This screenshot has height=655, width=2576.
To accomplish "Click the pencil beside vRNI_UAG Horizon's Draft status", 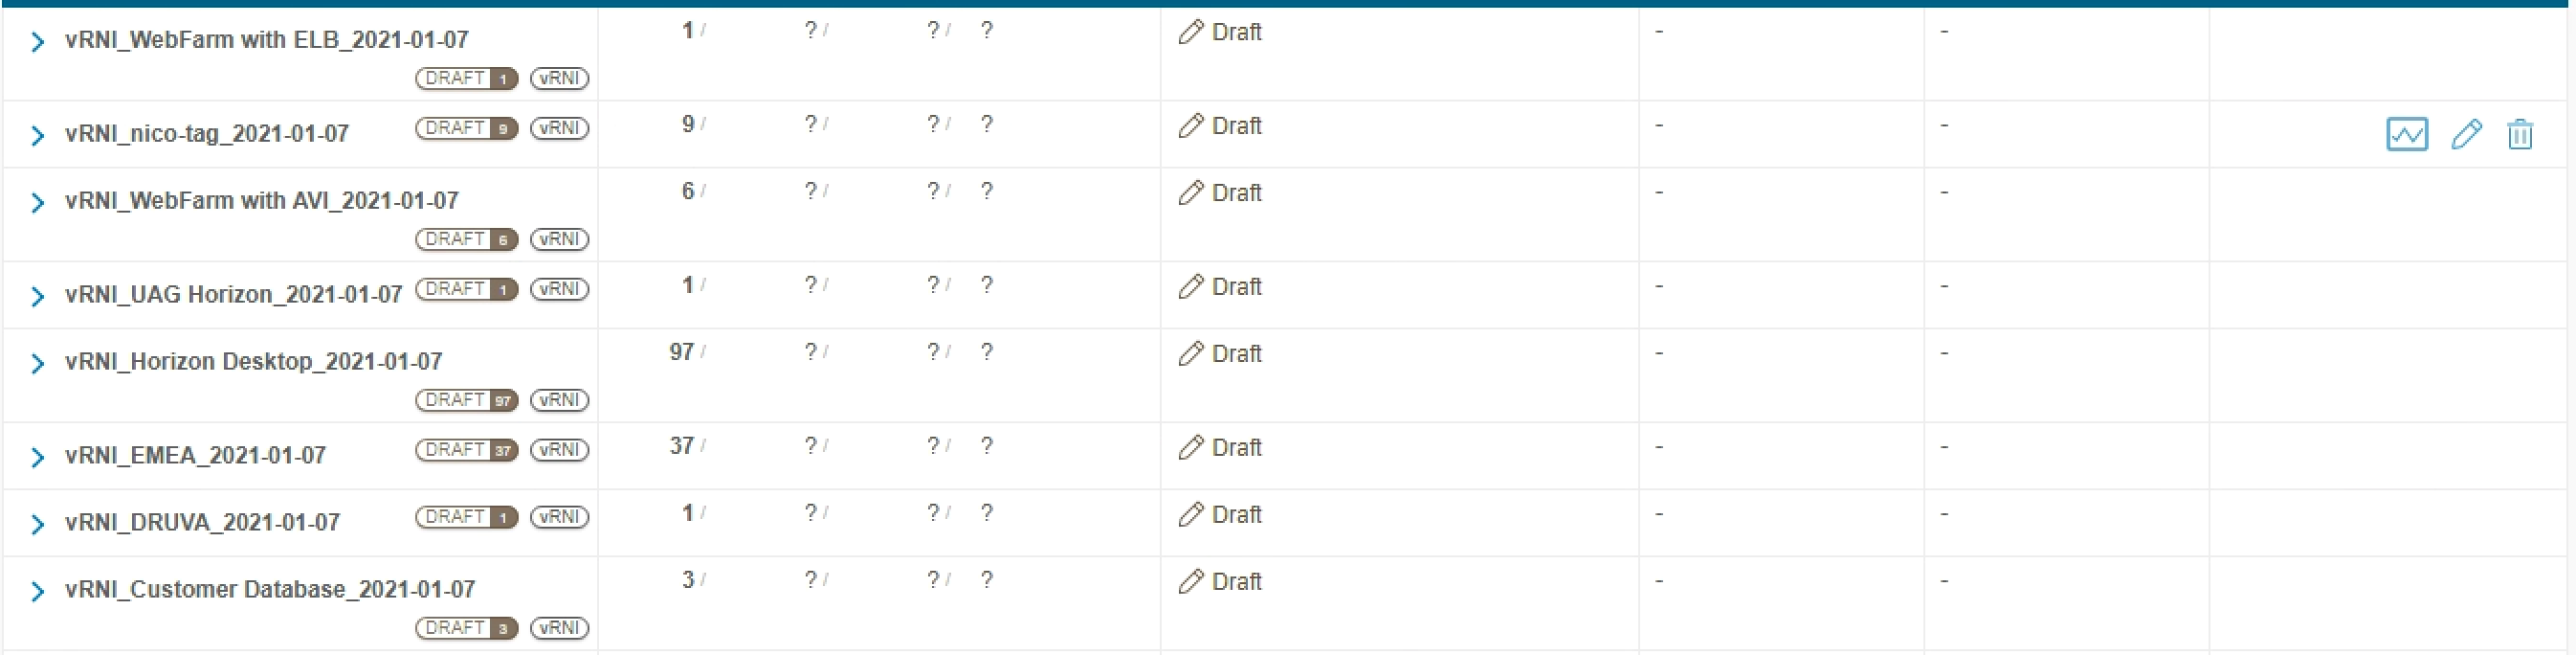I will [x=1190, y=286].
